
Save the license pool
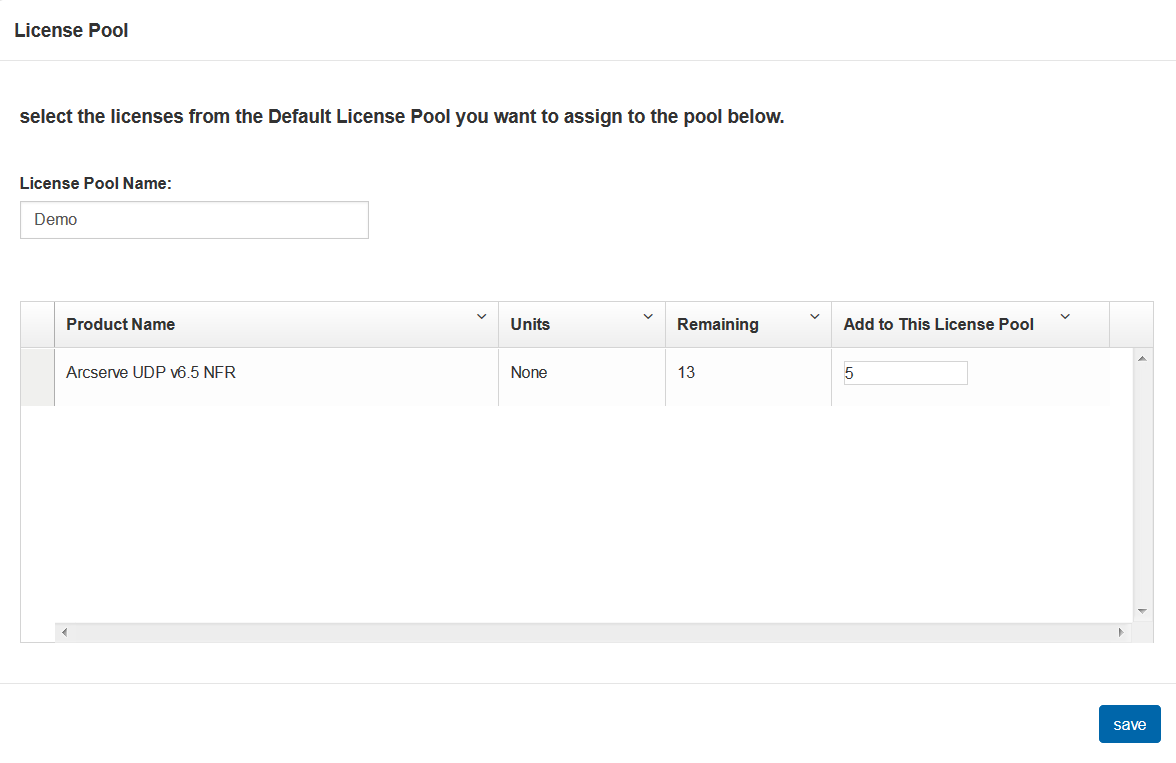(1130, 724)
